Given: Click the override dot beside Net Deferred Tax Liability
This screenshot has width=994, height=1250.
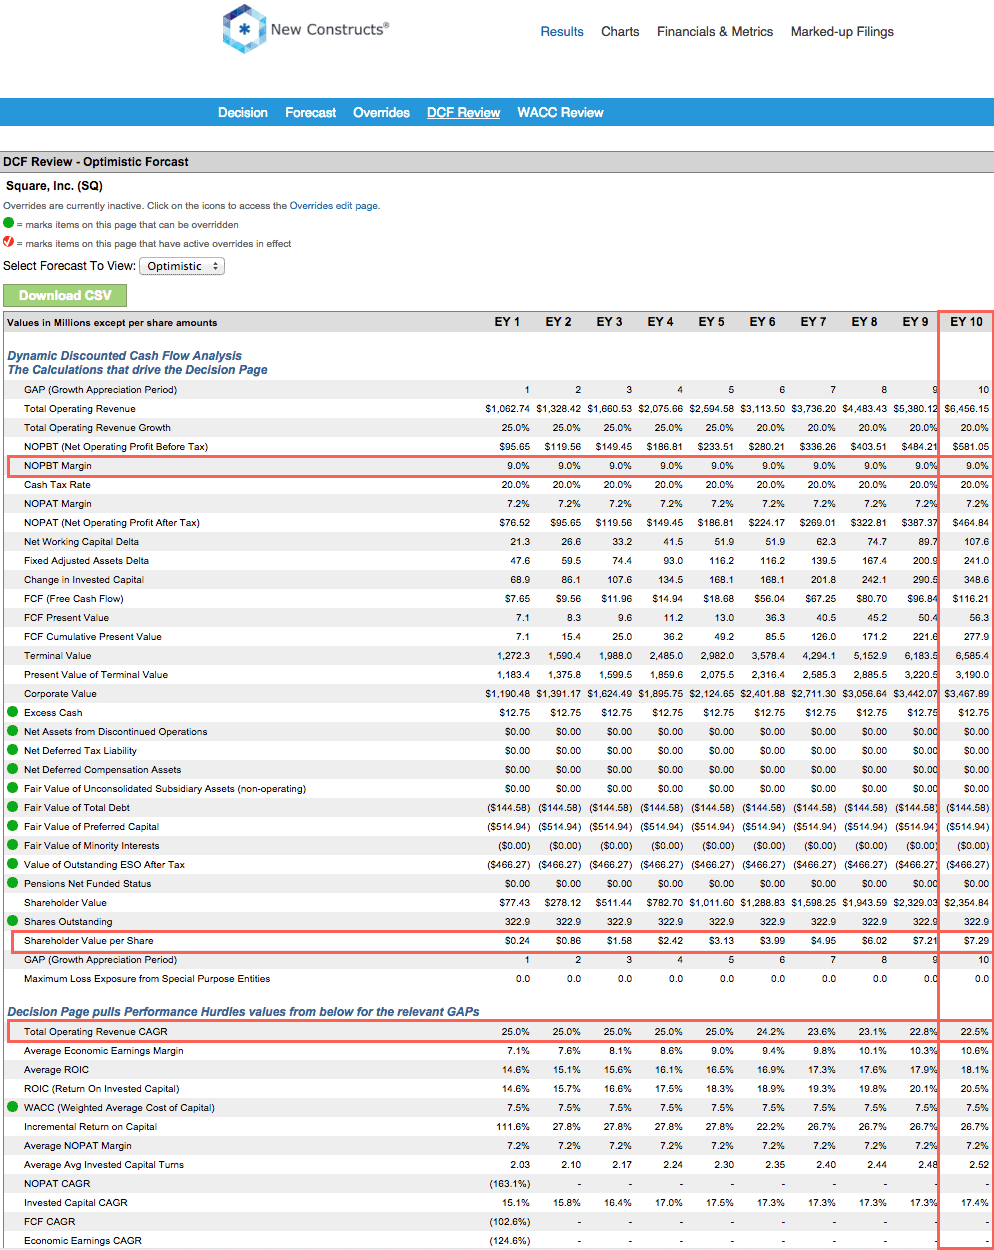Looking at the screenshot, I should (x=13, y=750).
